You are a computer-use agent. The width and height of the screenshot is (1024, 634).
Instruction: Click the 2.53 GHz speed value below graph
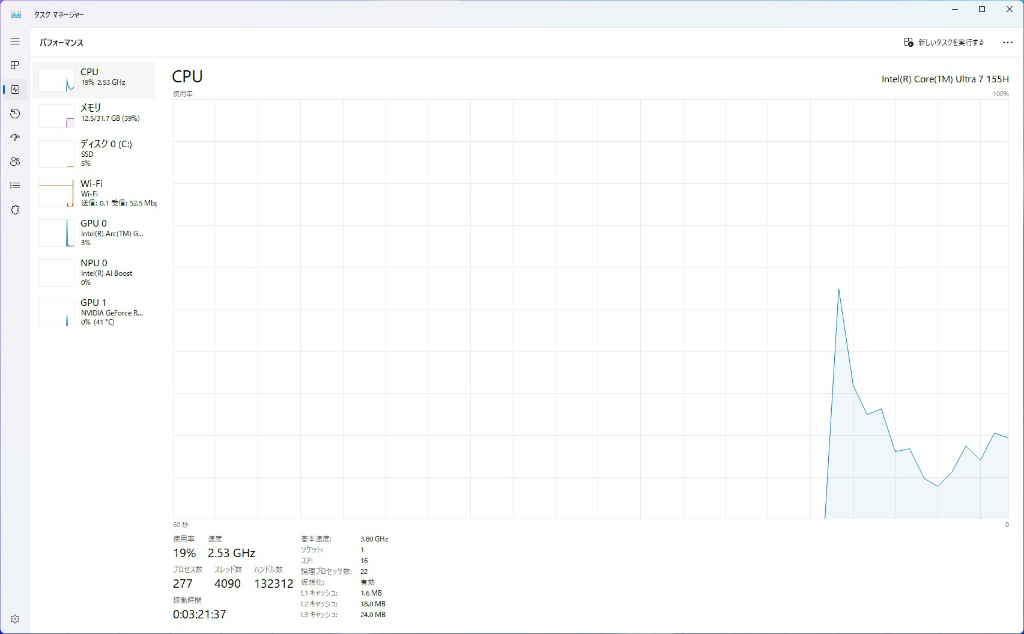pos(231,553)
